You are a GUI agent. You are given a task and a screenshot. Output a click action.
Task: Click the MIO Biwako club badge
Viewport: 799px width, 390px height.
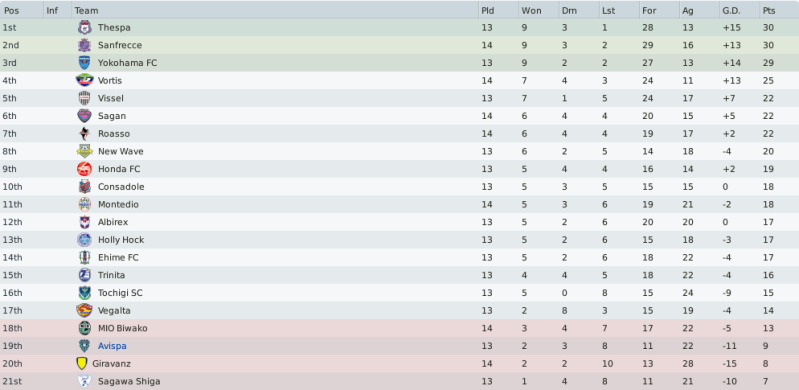(85, 328)
